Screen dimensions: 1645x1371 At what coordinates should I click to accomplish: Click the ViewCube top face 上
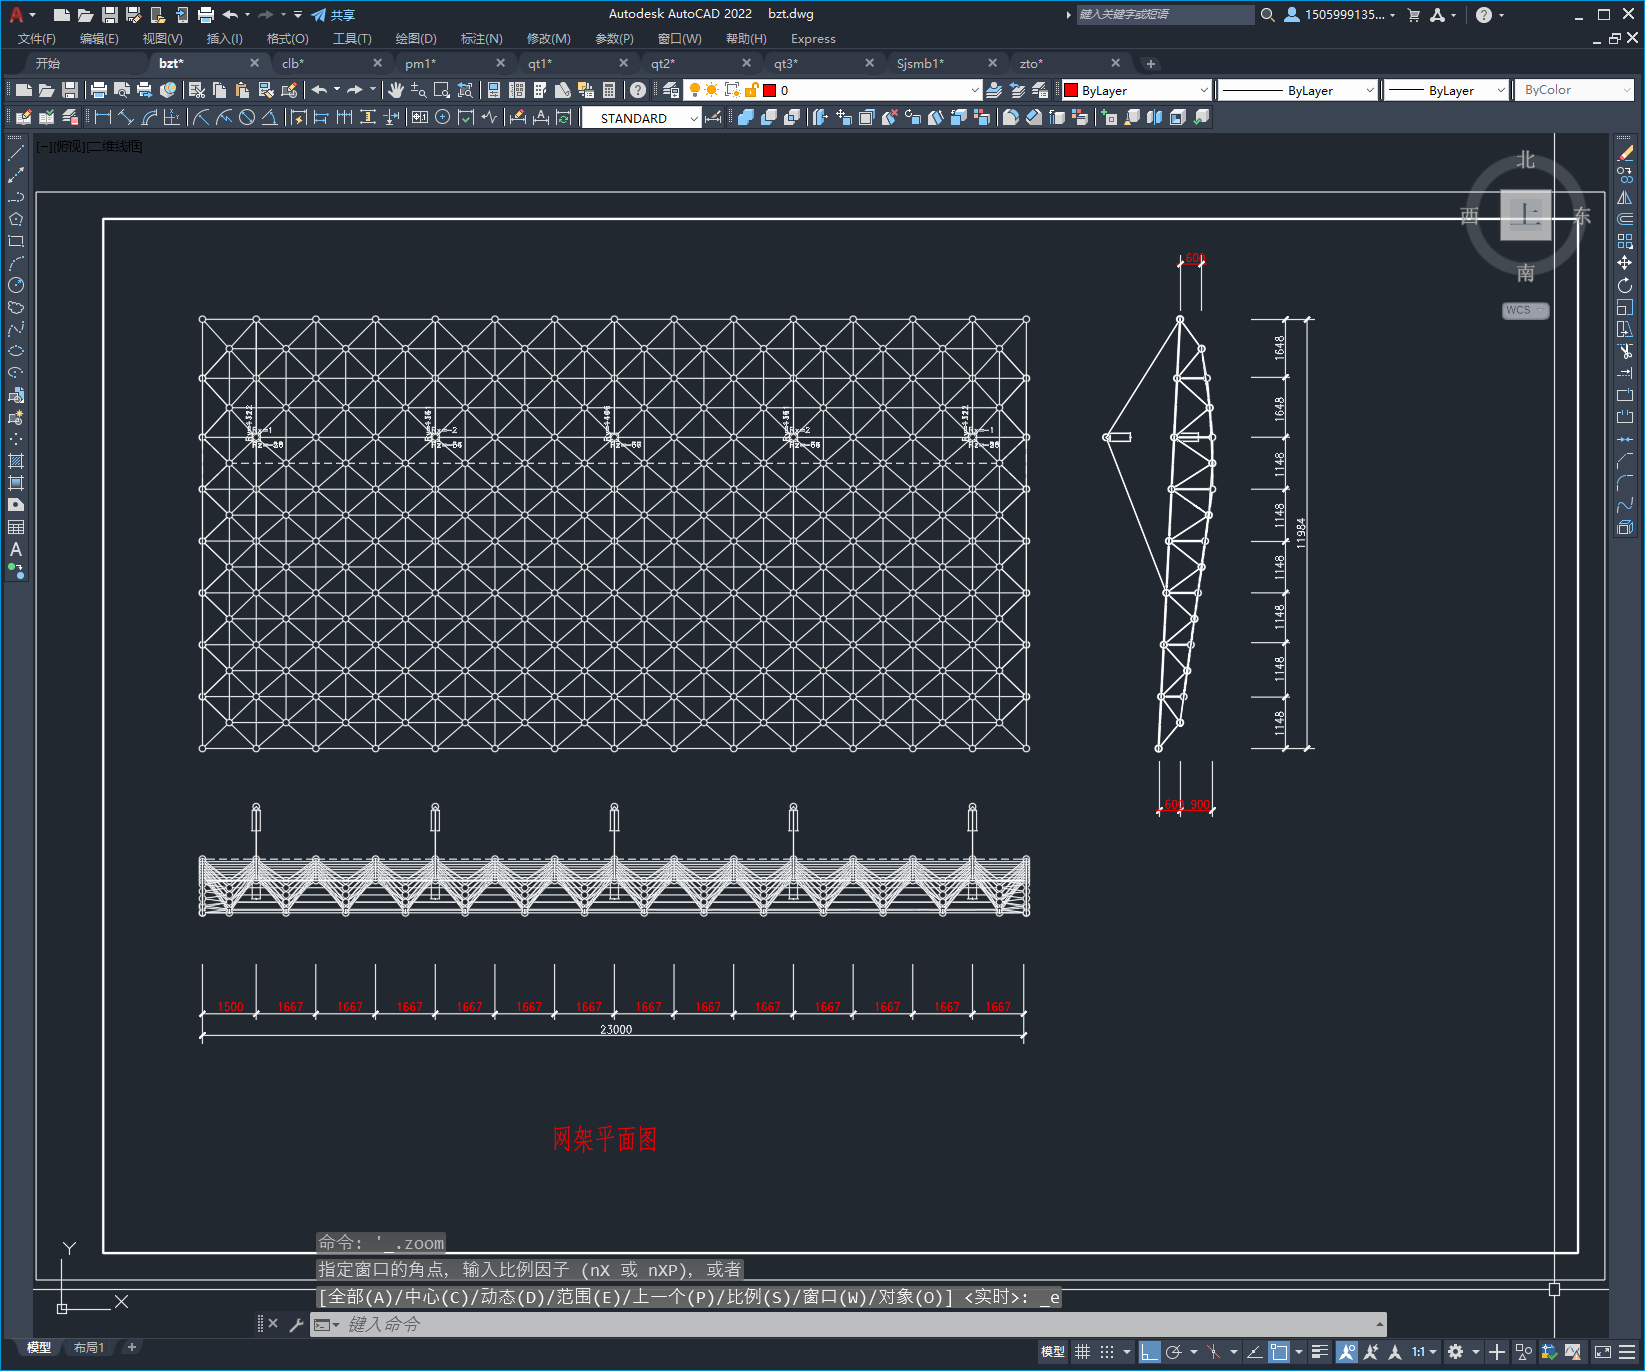click(1526, 214)
